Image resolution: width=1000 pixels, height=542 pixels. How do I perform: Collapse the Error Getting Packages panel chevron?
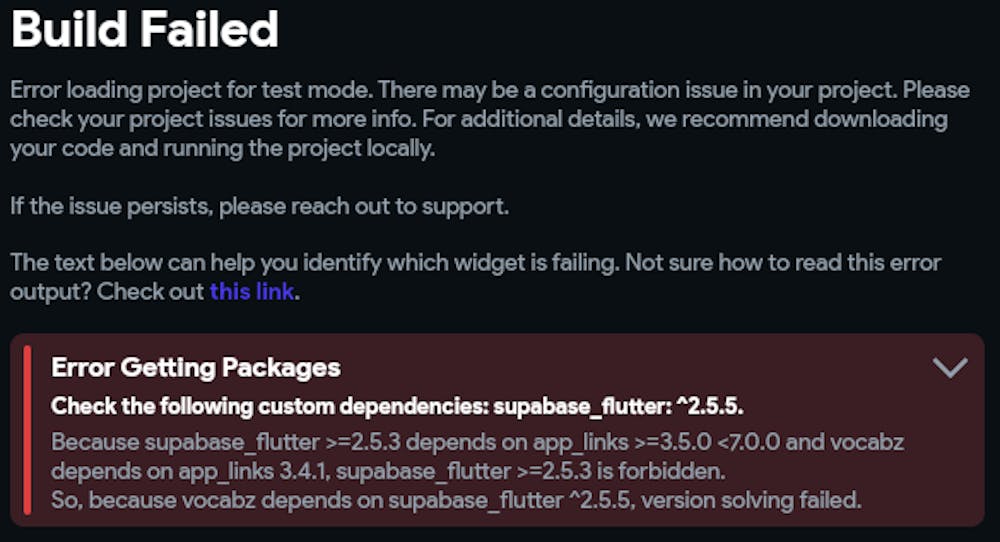click(949, 368)
